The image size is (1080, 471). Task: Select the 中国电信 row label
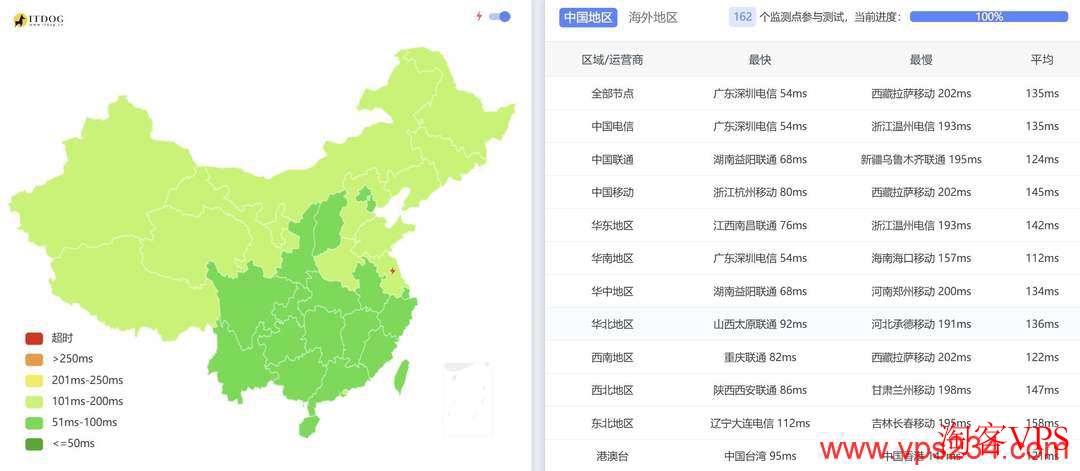(612, 126)
